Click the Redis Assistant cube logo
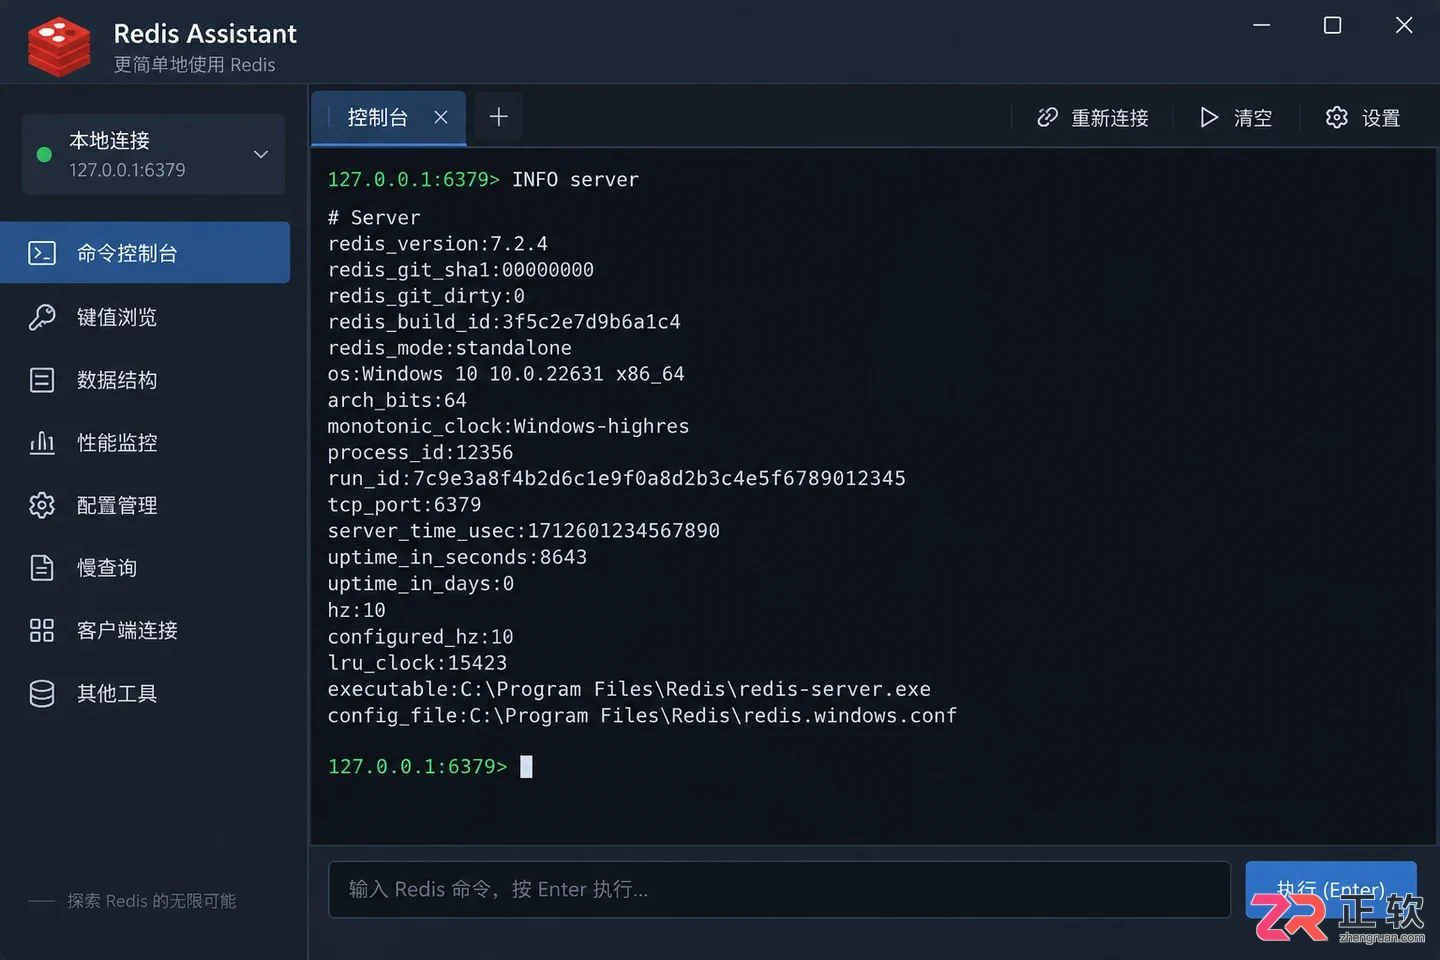The height and width of the screenshot is (960, 1440). (59, 46)
